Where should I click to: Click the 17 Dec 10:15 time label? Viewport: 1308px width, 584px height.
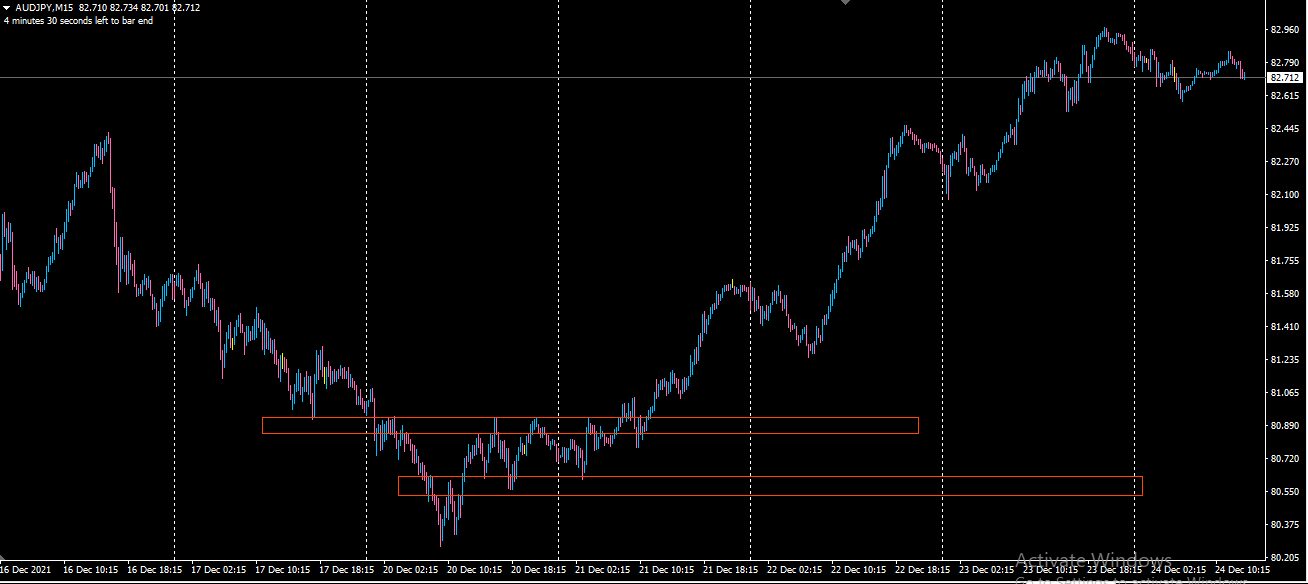283,570
